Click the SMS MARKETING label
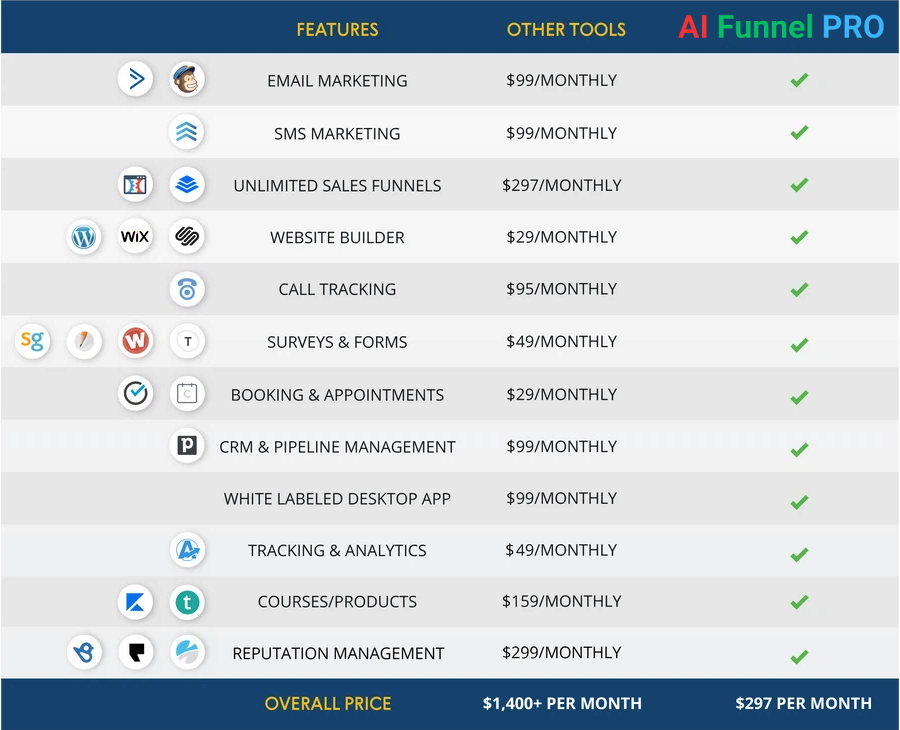This screenshot has width=900, height=730. [x=338, y=134]
